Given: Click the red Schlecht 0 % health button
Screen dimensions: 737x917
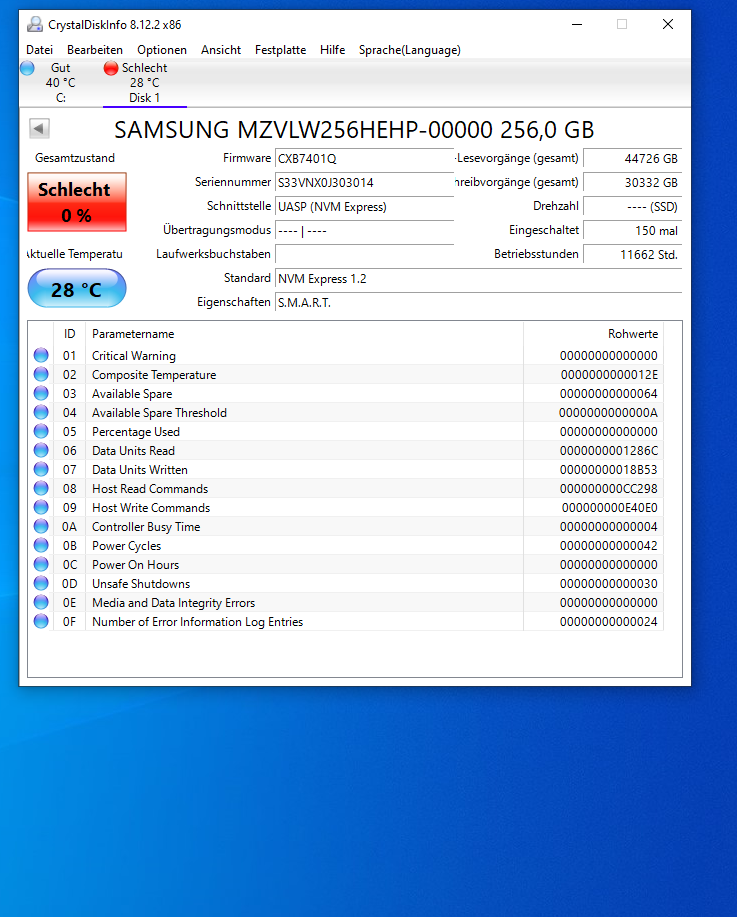Looking at the screenshot, I should click(x=77, y=202).
